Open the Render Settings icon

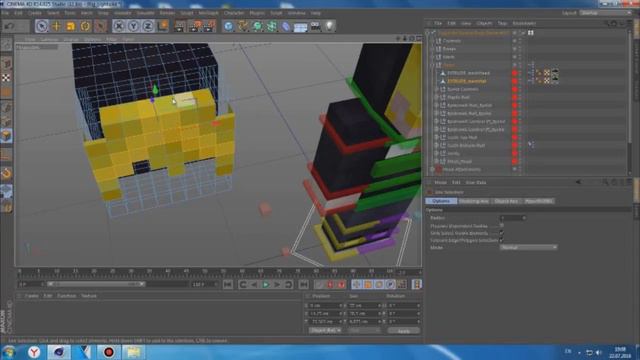tap(209, 26)
